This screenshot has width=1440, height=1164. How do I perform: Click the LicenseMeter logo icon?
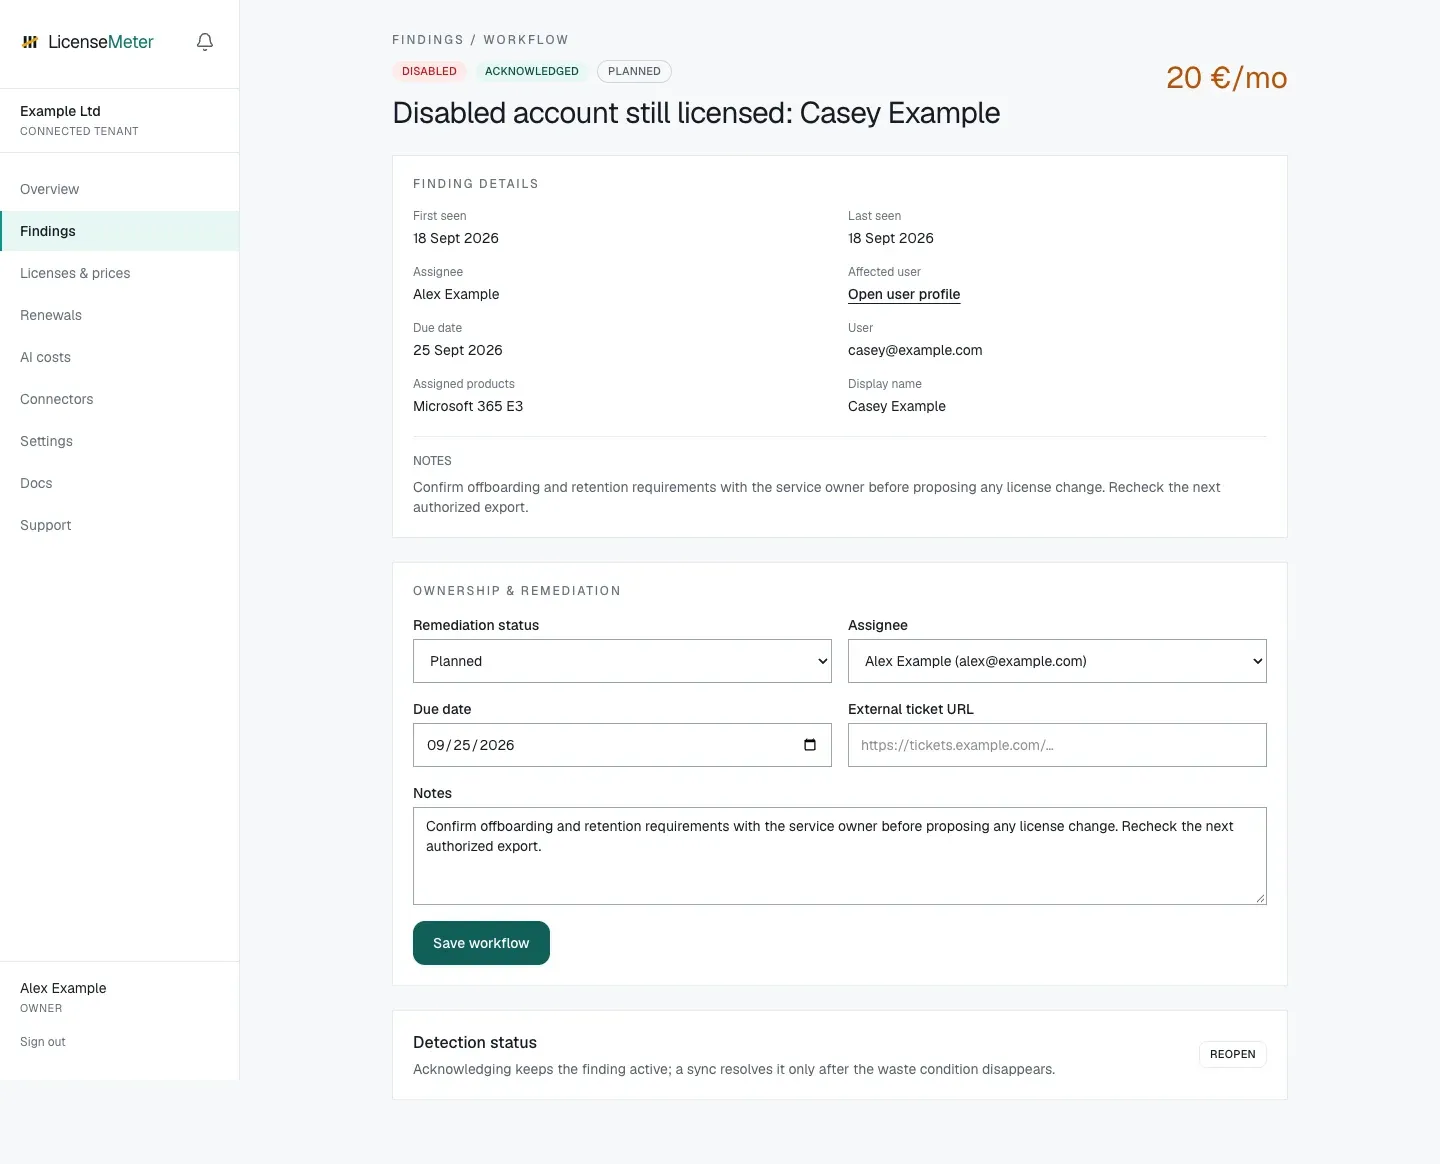tap(30, 42)
